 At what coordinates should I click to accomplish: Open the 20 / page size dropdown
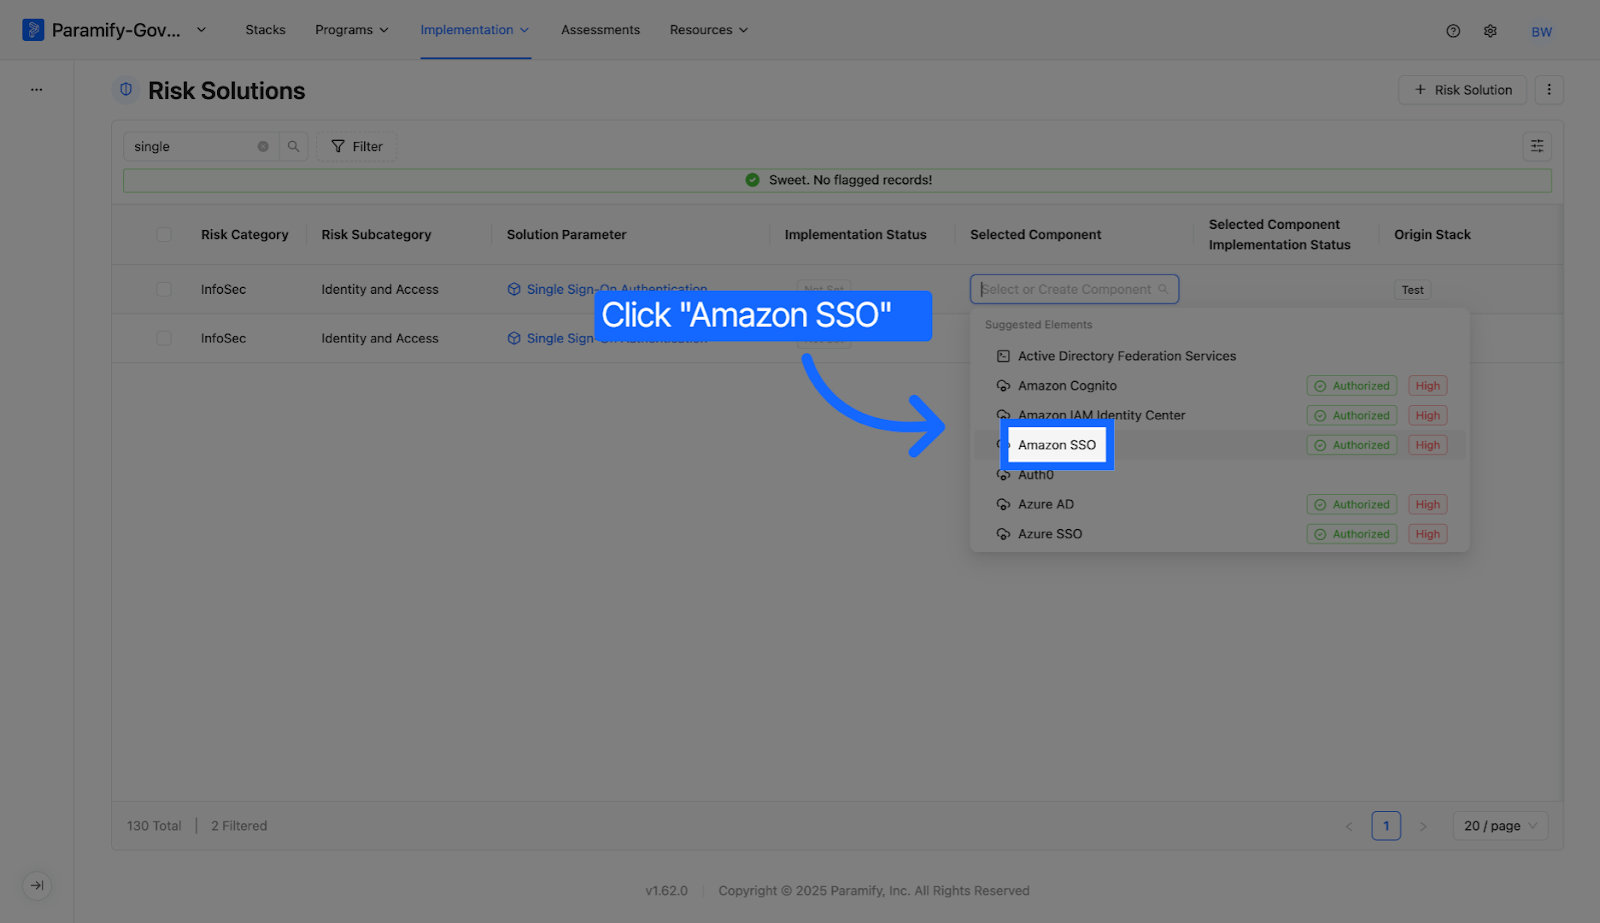(1500, 826)
